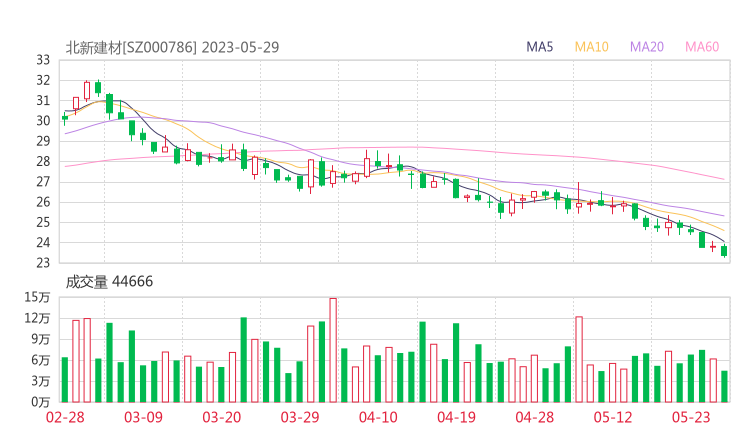The height and width of the screenshot is (440, 740).
Task: Select the 05-12 date label
Action: pyautogui.click(x=612, y=417)
